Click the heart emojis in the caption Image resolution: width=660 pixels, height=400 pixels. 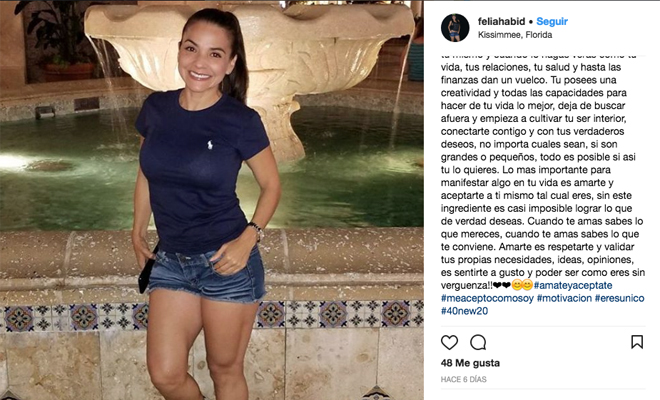click(x=502, y=285)
